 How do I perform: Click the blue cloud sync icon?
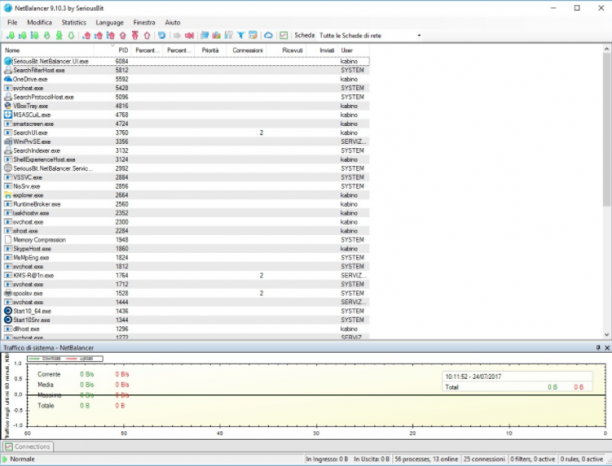coord(269,36)
